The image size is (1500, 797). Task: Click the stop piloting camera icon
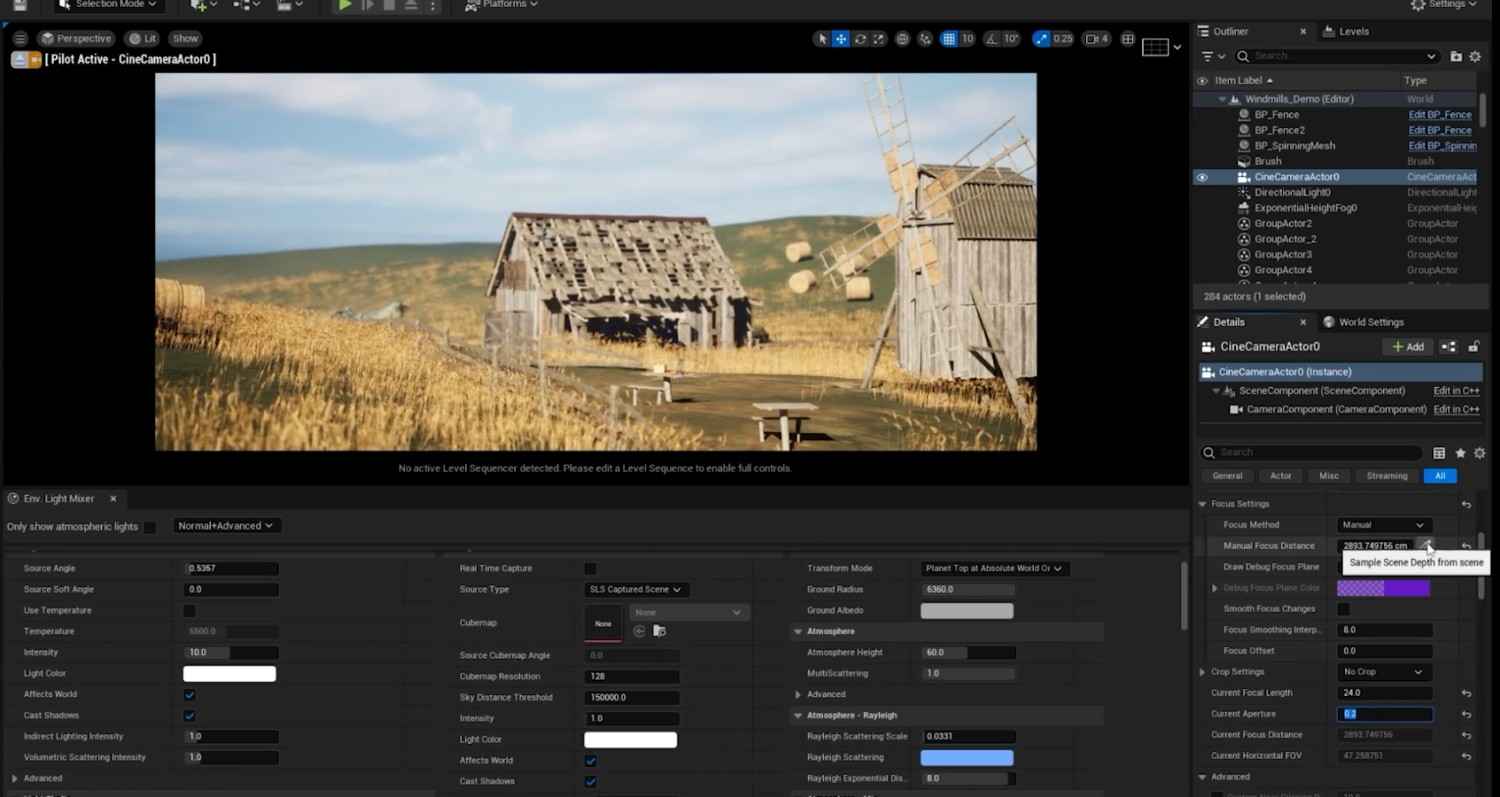[20, 59]
